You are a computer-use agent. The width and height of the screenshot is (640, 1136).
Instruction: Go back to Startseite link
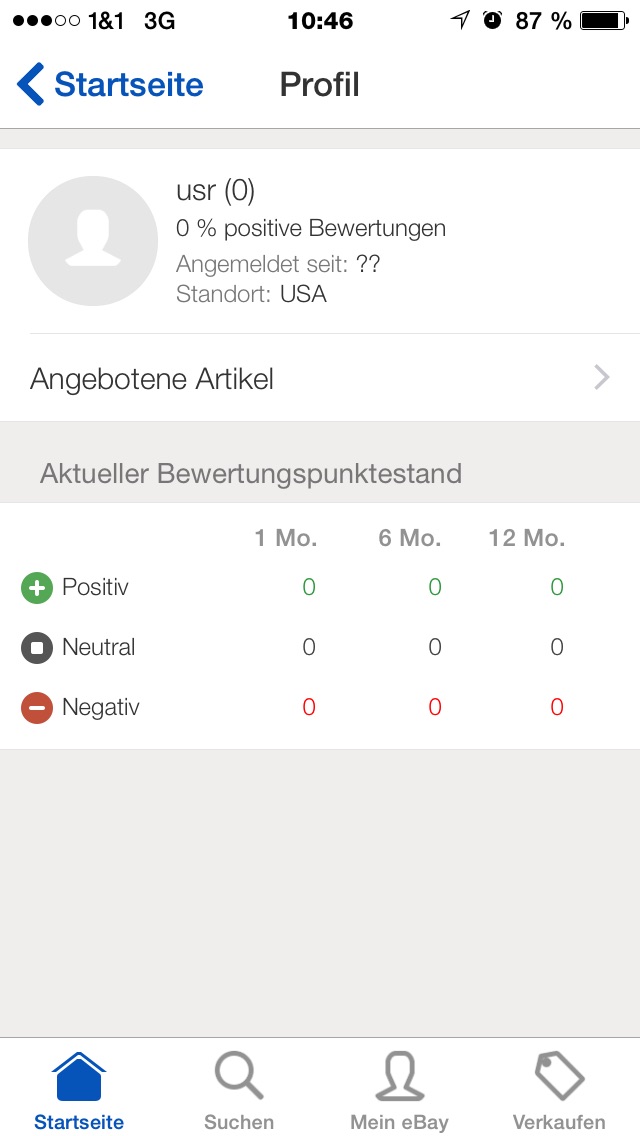pos(128,85)
